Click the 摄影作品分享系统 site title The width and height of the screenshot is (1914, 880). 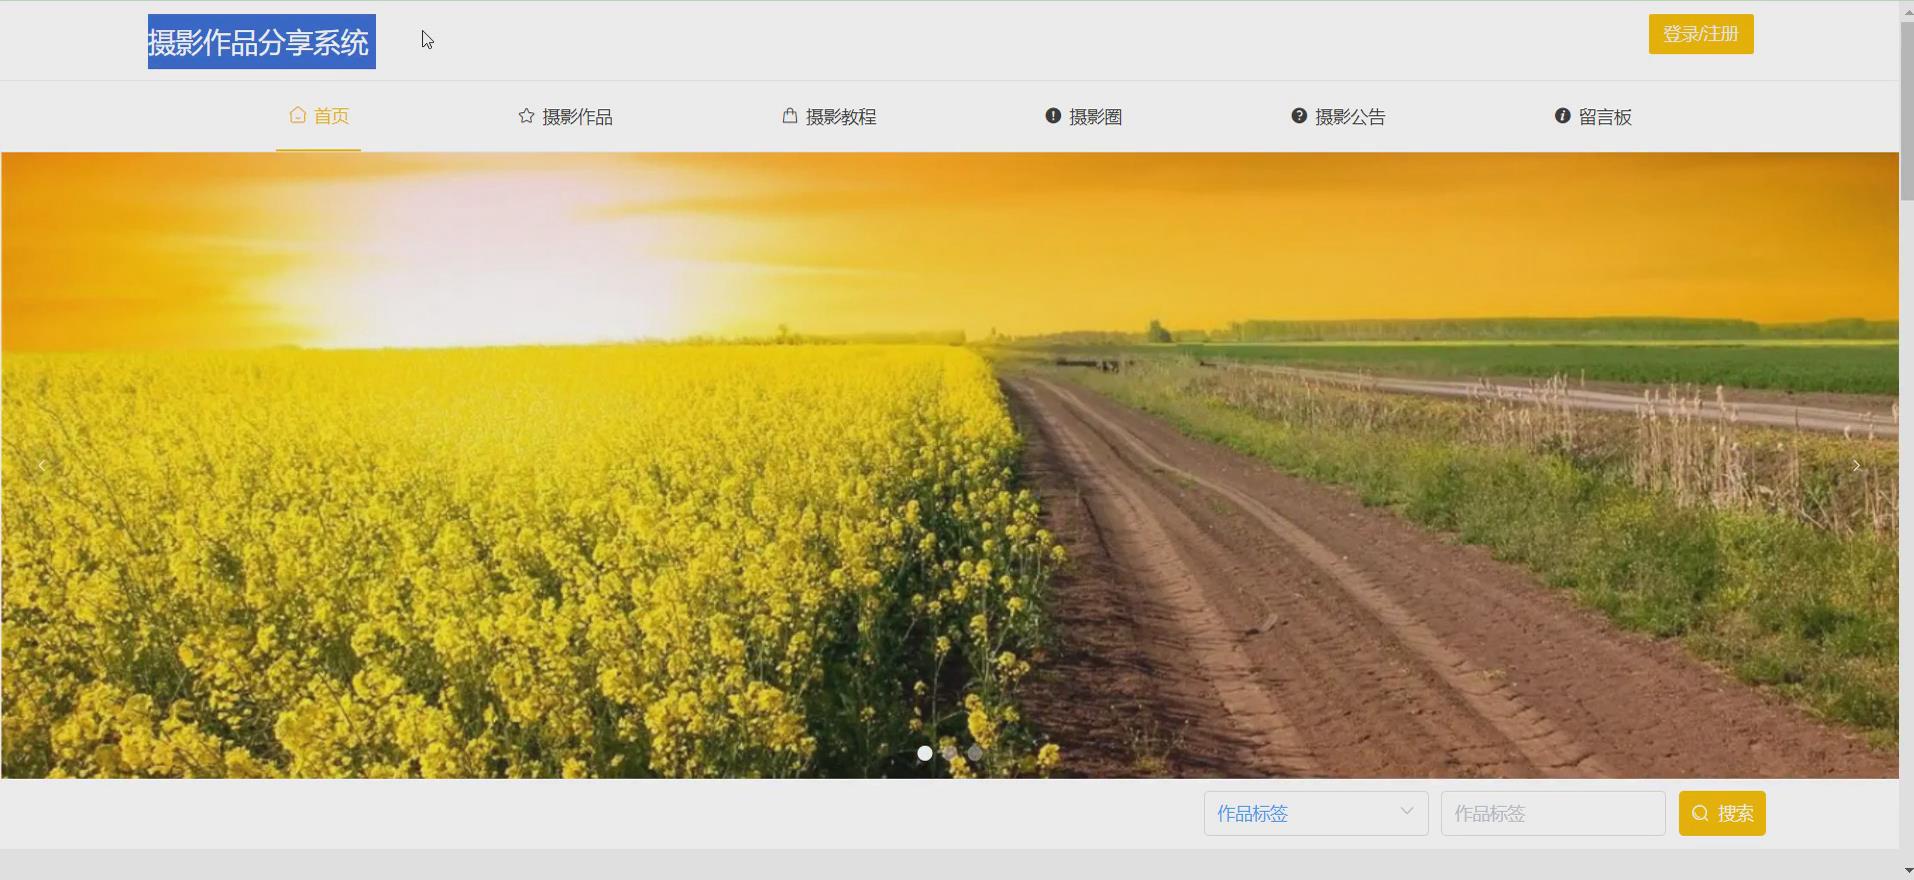[x=262, y=42]
